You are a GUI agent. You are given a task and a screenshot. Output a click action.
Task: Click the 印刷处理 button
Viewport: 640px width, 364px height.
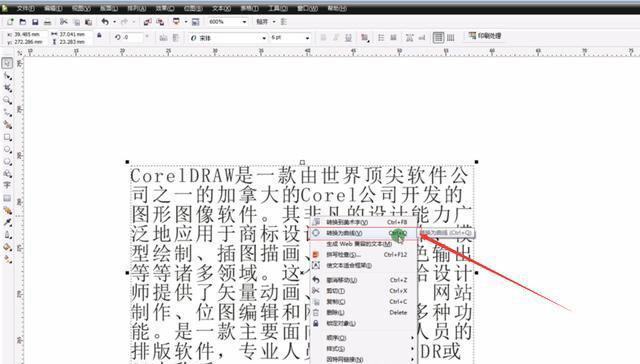(484, 36)
